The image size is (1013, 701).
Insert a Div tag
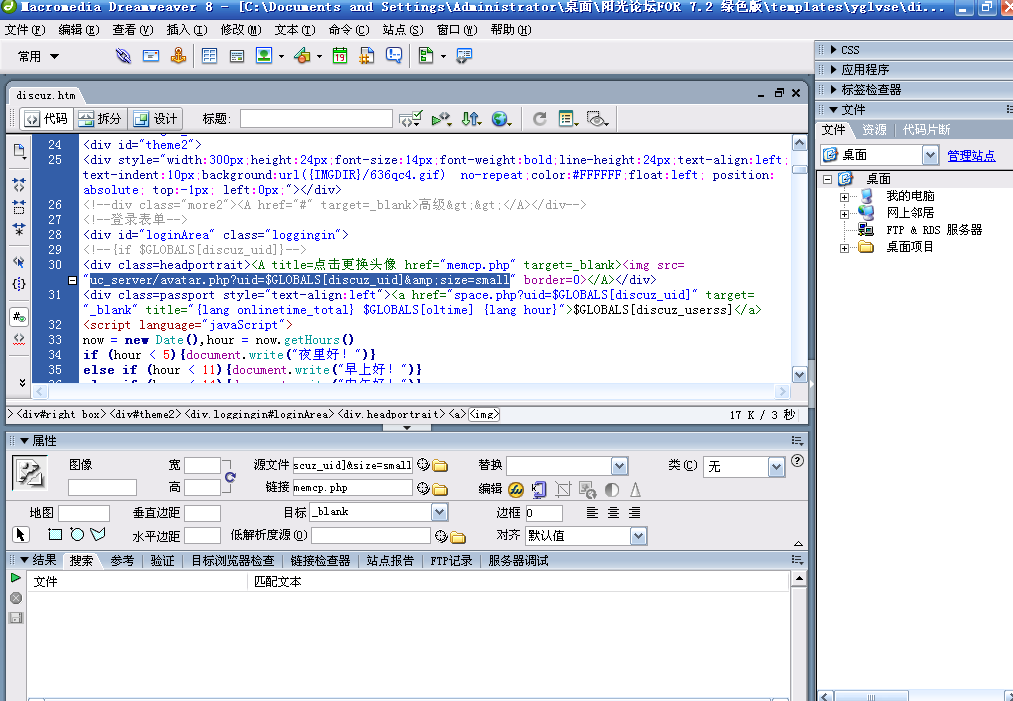point(237,56)
